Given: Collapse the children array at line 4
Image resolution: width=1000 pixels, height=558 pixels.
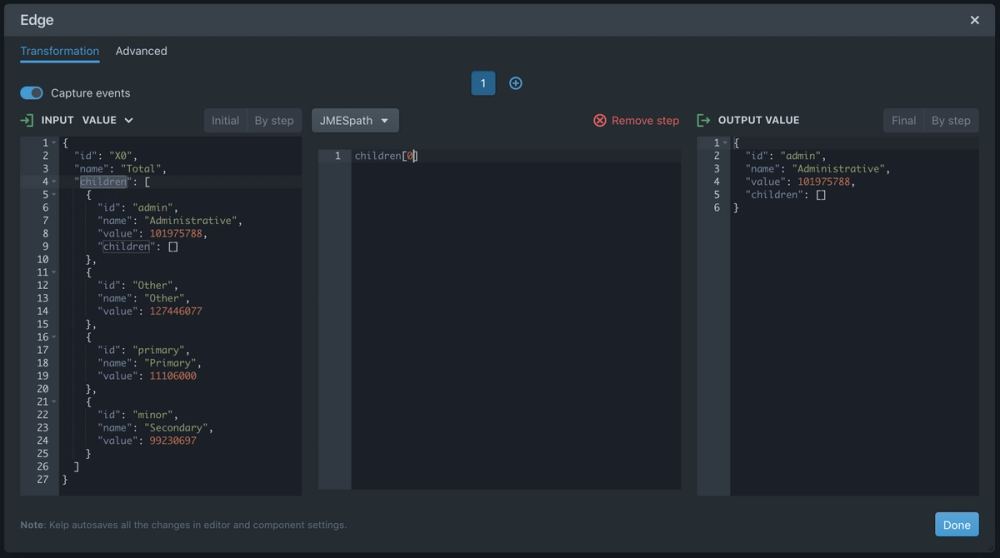Looking at the screenshot, I should click(54, 182).
